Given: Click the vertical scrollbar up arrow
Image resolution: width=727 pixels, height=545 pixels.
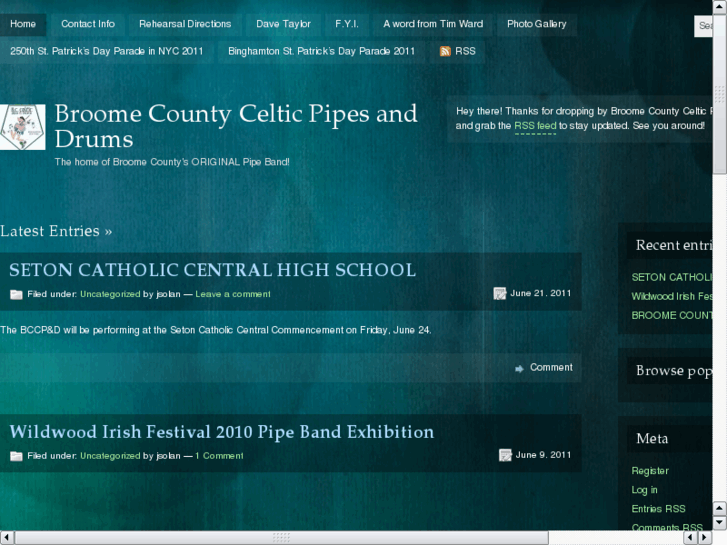Looking at the screenshot, I should [720, 7].
